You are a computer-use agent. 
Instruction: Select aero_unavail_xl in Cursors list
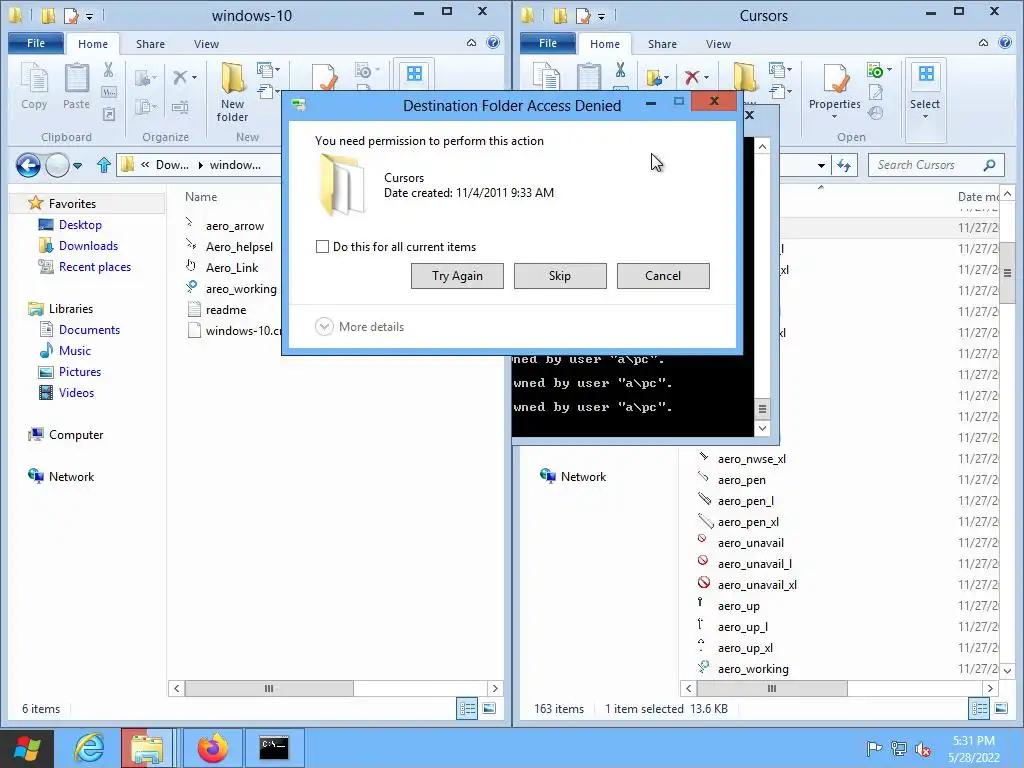point(757,584)
